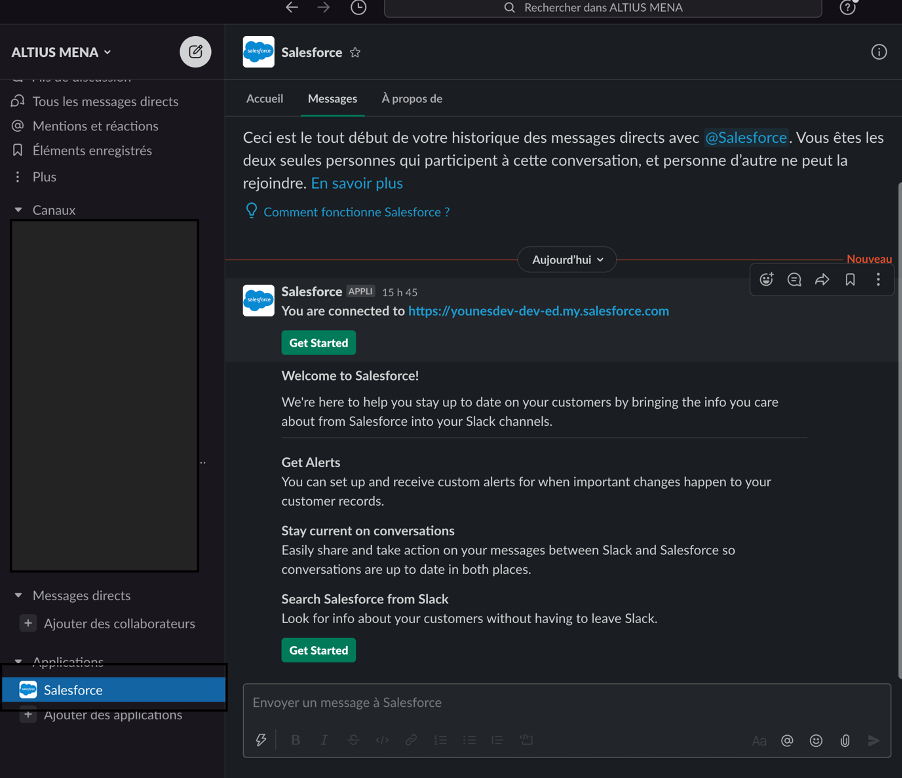Apply strikethrough formatting in composer

tap(353, 740)
